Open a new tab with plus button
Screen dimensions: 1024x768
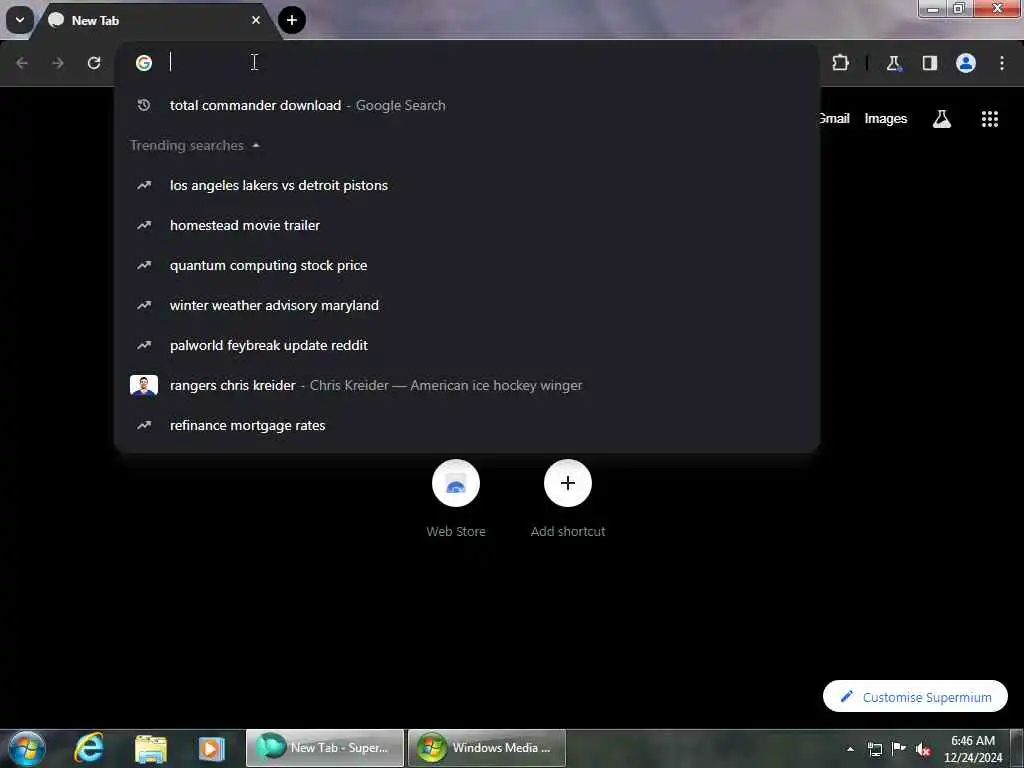click(x=292, y=20)
